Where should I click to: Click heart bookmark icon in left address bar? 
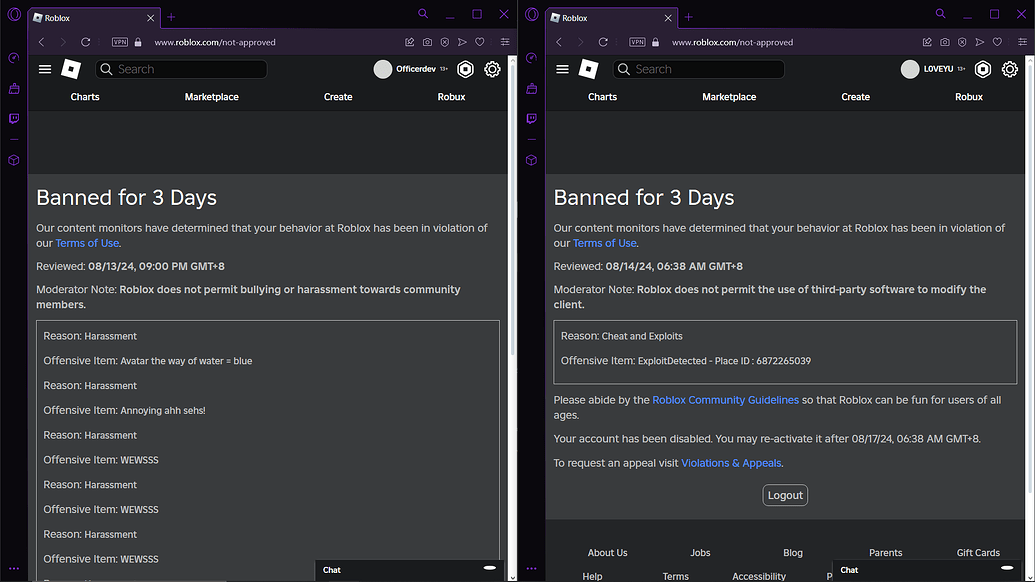480,42
